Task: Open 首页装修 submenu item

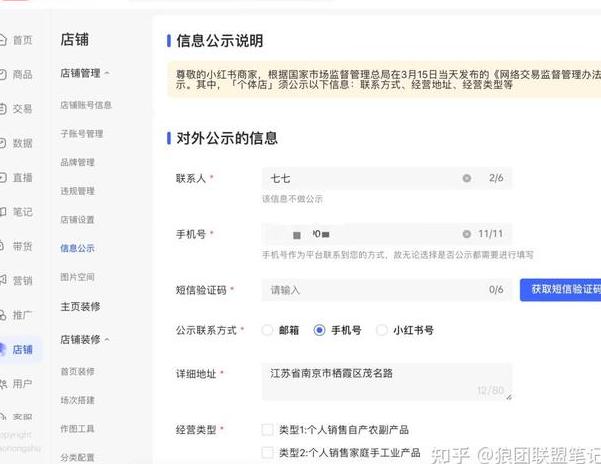Action: click(77, 371)
